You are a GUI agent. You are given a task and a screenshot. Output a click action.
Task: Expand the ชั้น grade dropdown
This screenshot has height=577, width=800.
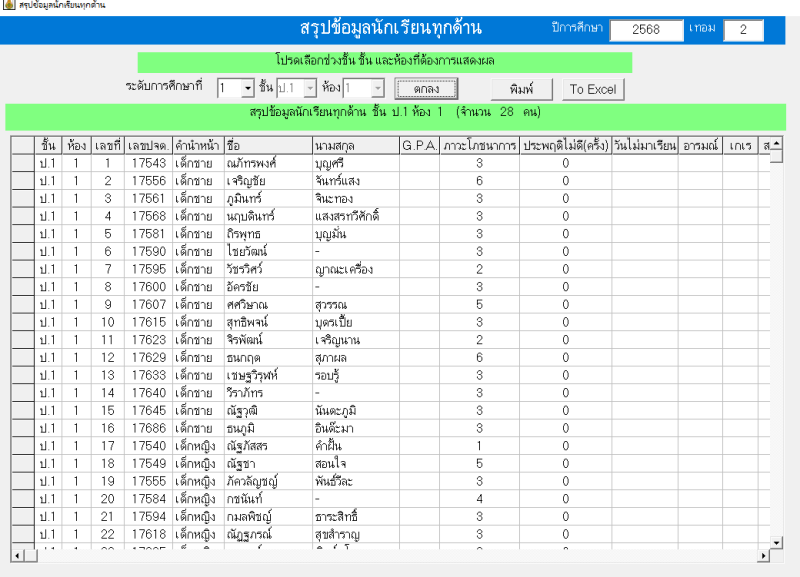pos(309,89)
